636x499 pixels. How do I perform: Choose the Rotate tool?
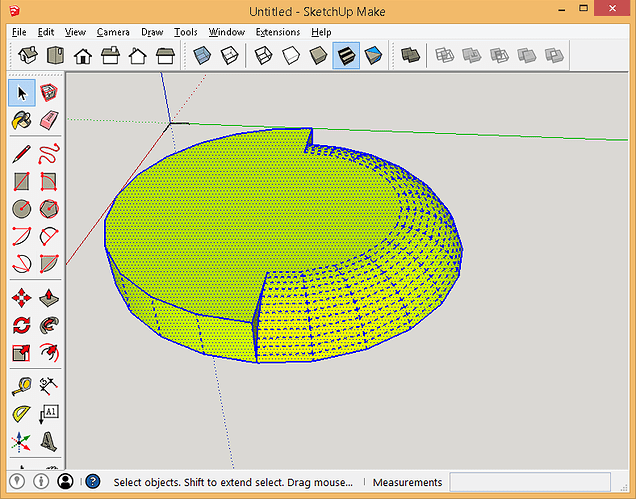click(x=22, y=325)
